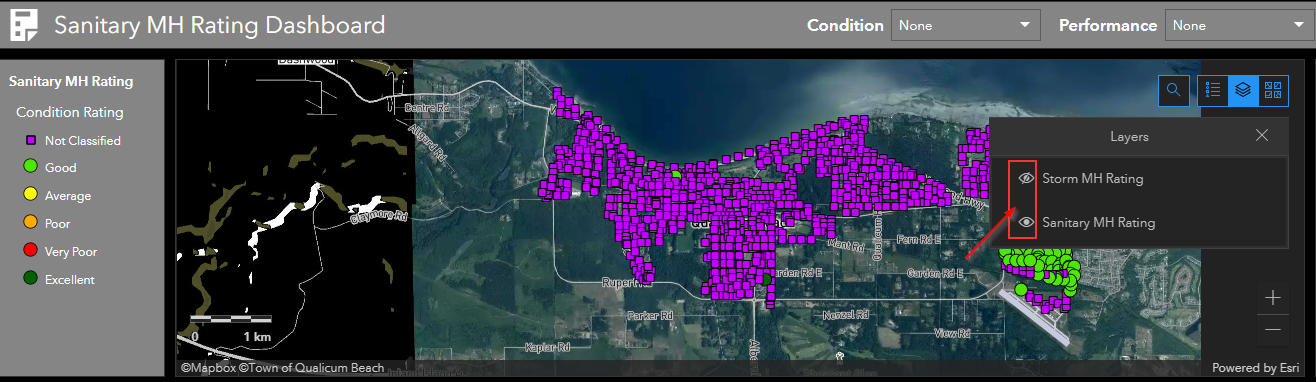The width and height of the screenshot is (1316, 382).
Task: Open the Condition filter dropdown
Action: 965,25
